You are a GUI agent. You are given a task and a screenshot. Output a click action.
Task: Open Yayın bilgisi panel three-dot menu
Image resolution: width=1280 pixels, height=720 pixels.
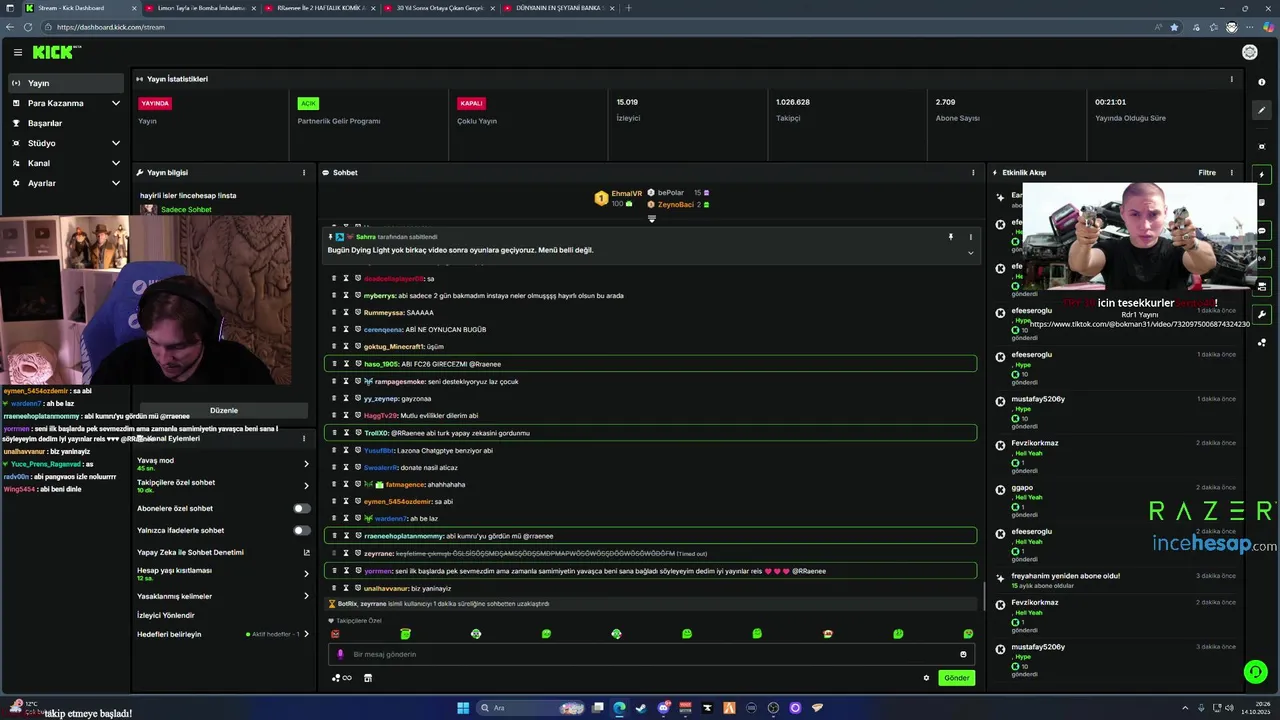point(304,173)
